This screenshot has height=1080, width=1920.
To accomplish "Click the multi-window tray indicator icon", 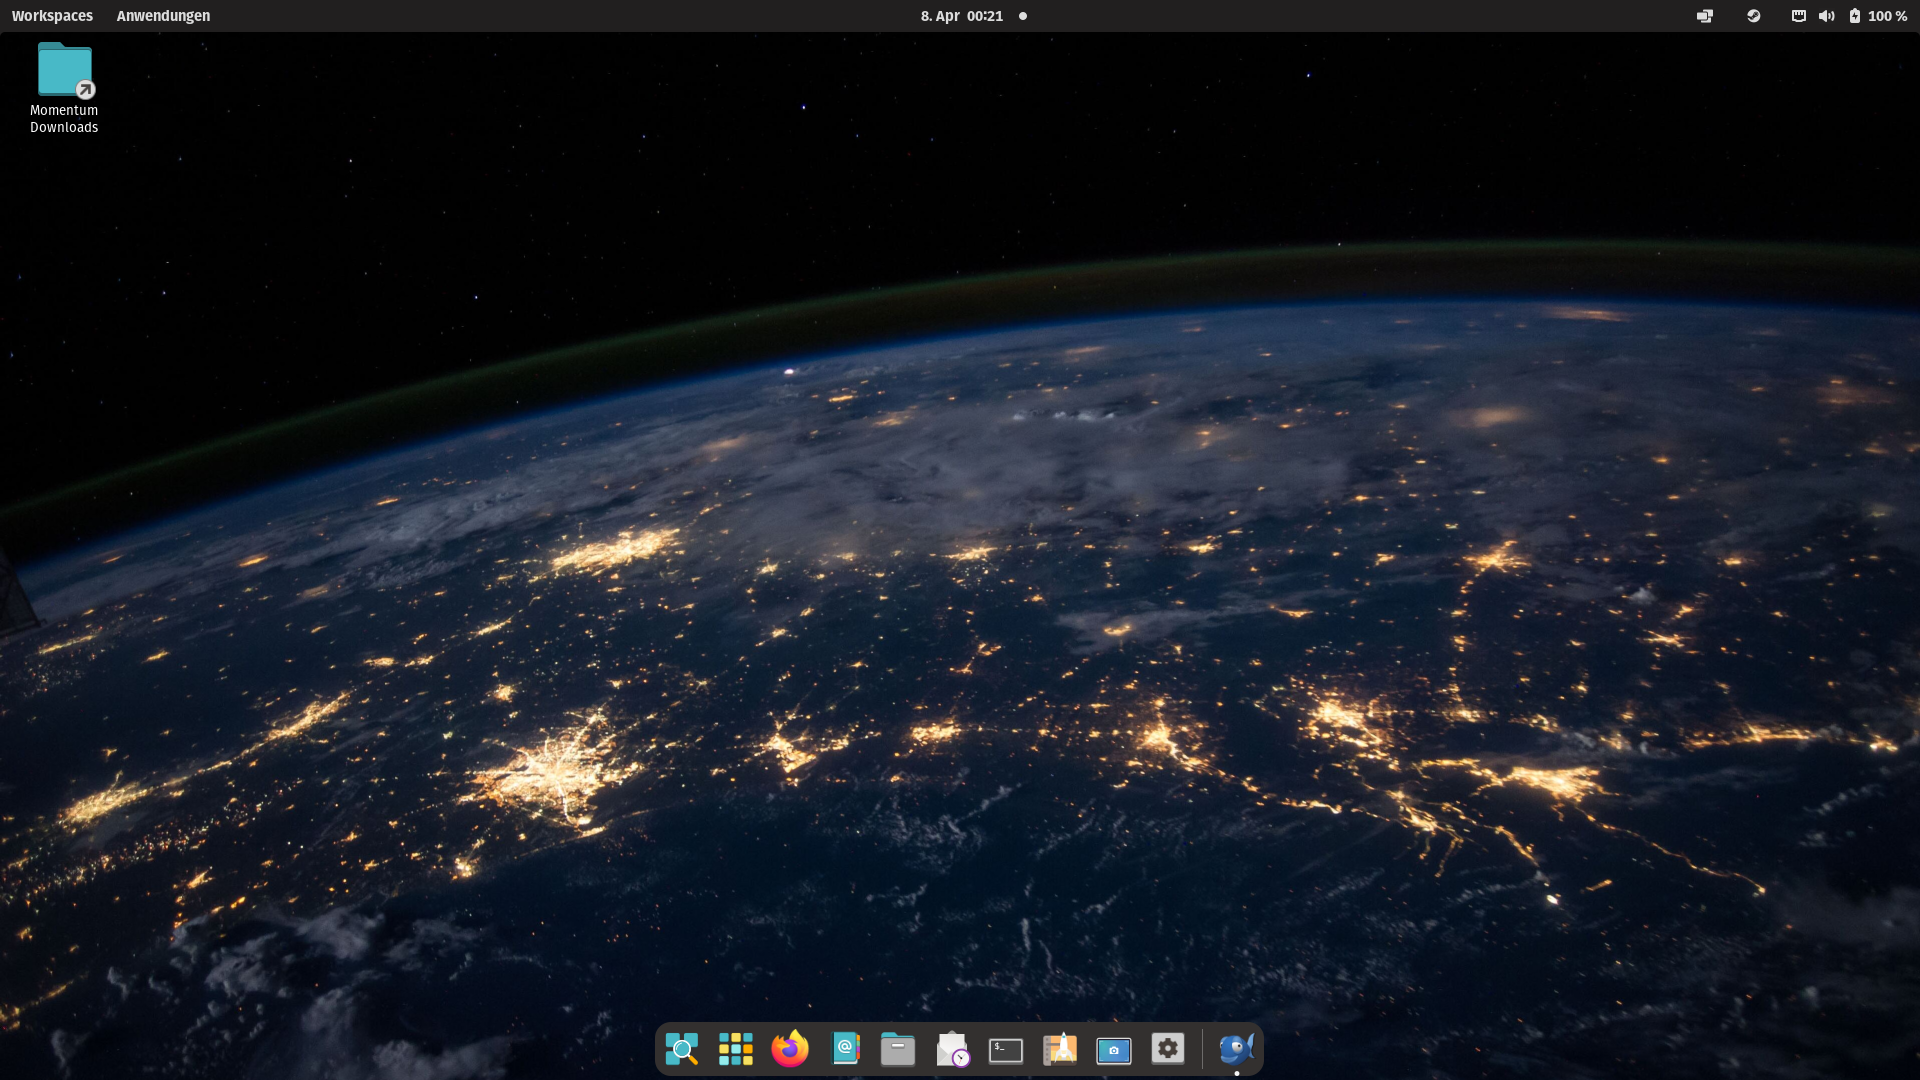I will [x=1705, y=16].
